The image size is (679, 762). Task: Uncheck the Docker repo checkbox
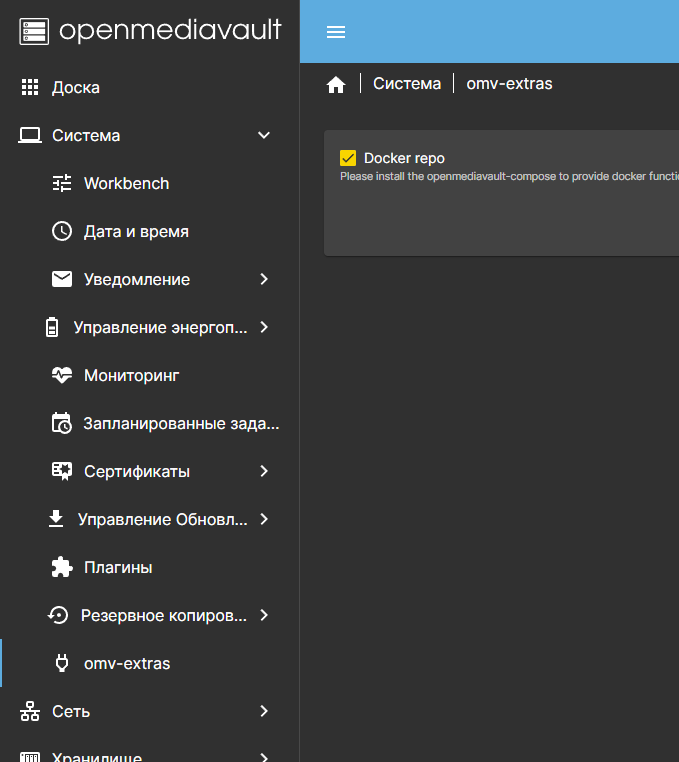tap(348, 158)
